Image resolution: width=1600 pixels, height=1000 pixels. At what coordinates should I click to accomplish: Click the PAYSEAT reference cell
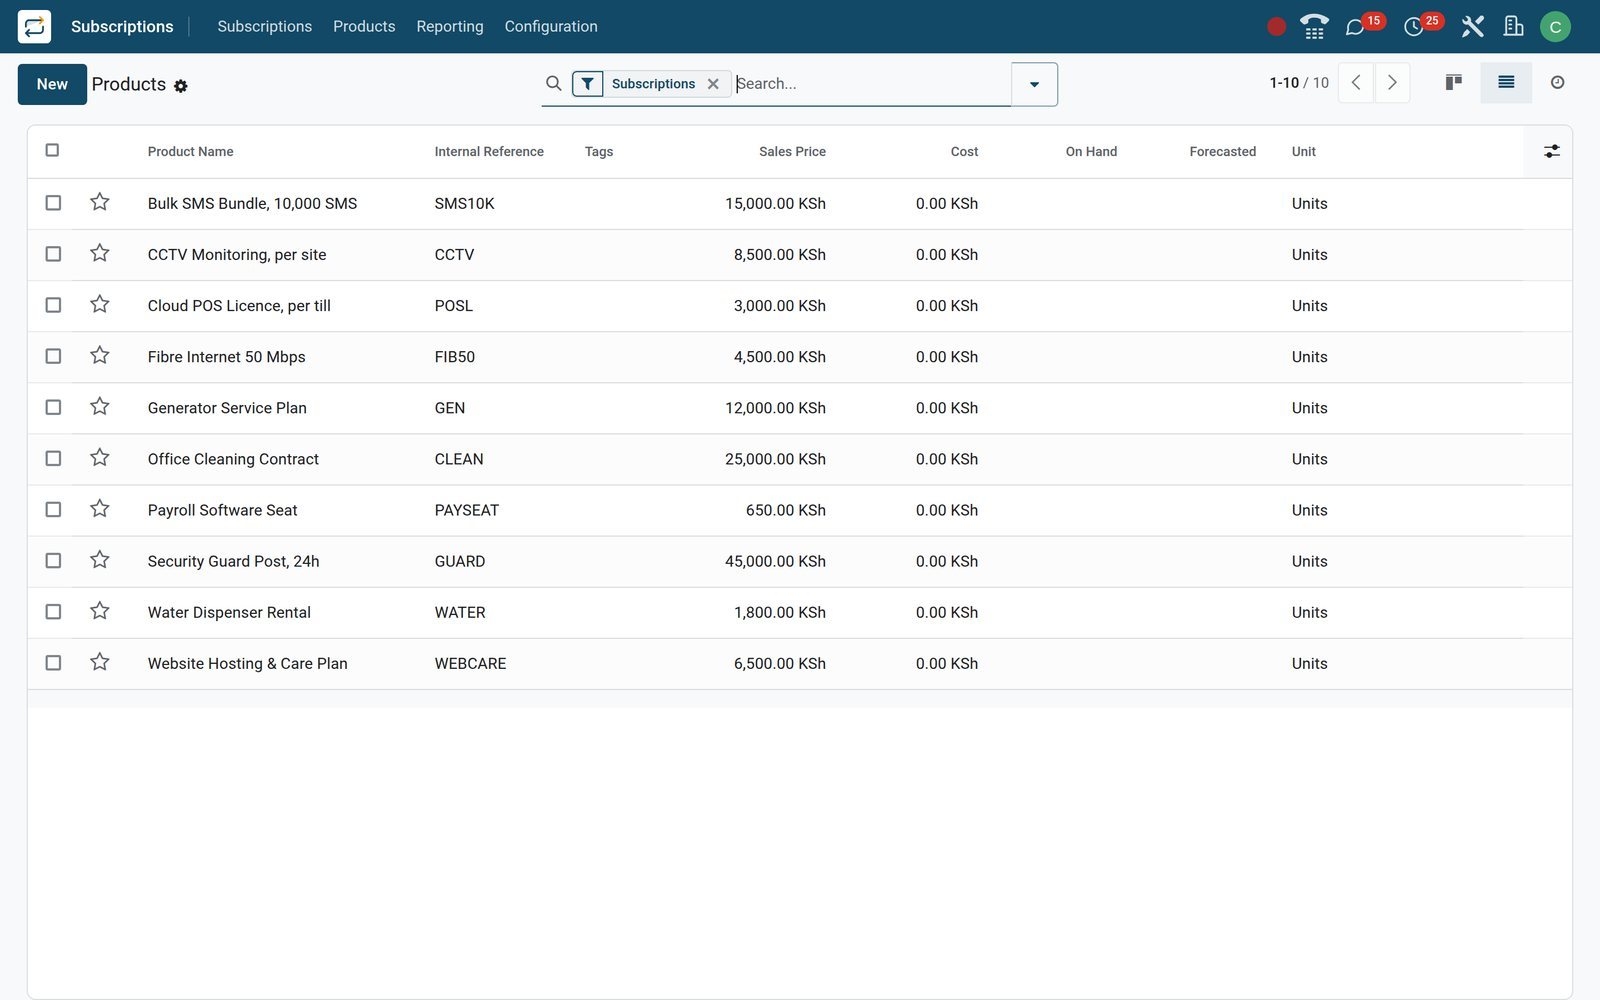coord(466,510)
